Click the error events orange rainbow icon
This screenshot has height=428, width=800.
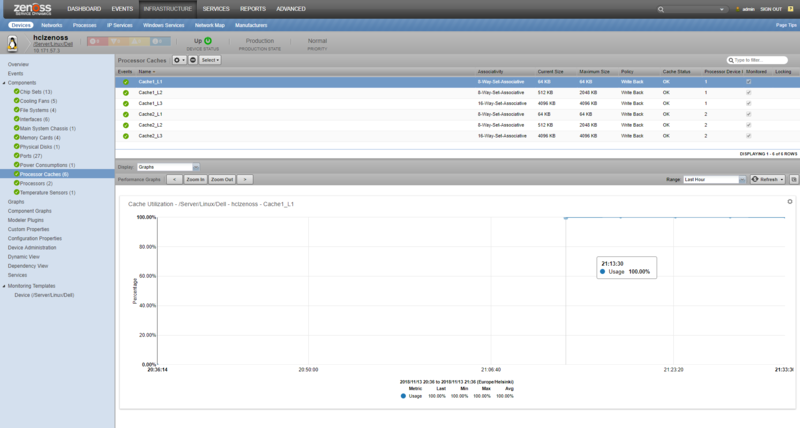[116, 41]
